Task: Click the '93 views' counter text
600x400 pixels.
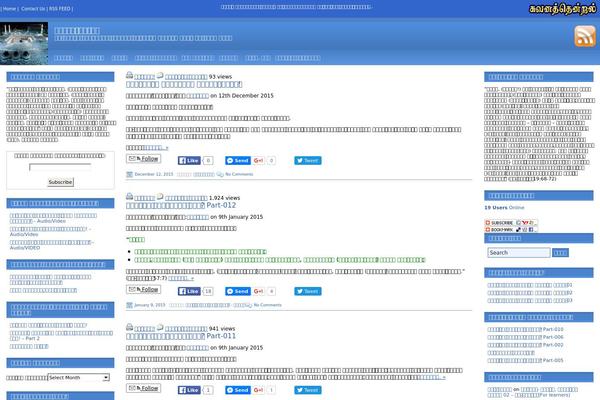Action: pos(220,77)
